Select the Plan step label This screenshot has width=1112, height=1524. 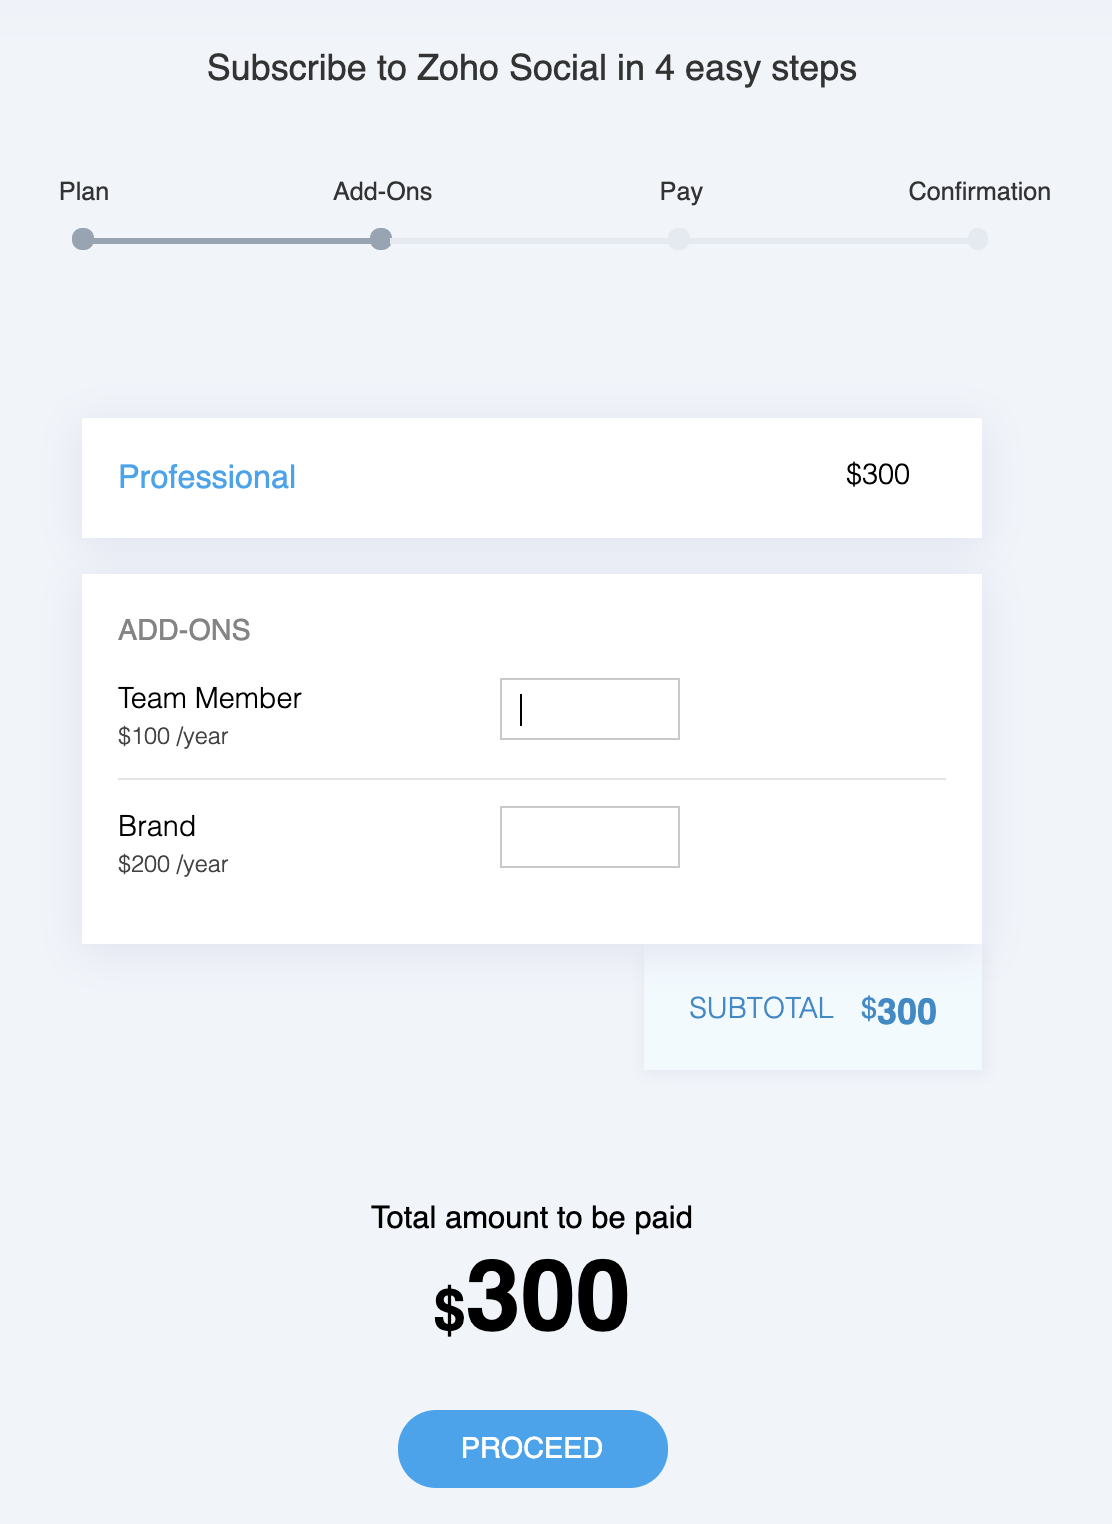84,191
